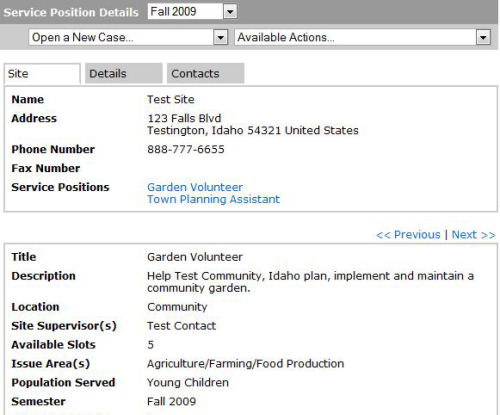Click the phone number 888-777-6655

tap(186, 149)
